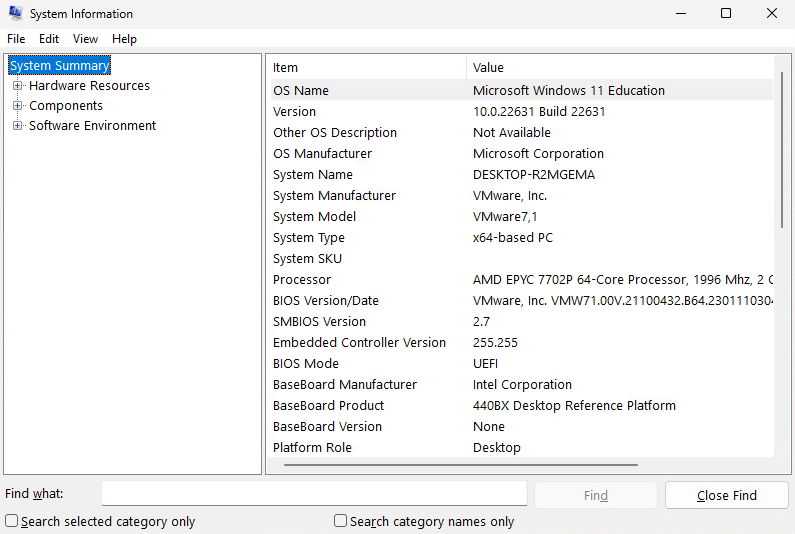Click the Item column header

pos(368,67)
